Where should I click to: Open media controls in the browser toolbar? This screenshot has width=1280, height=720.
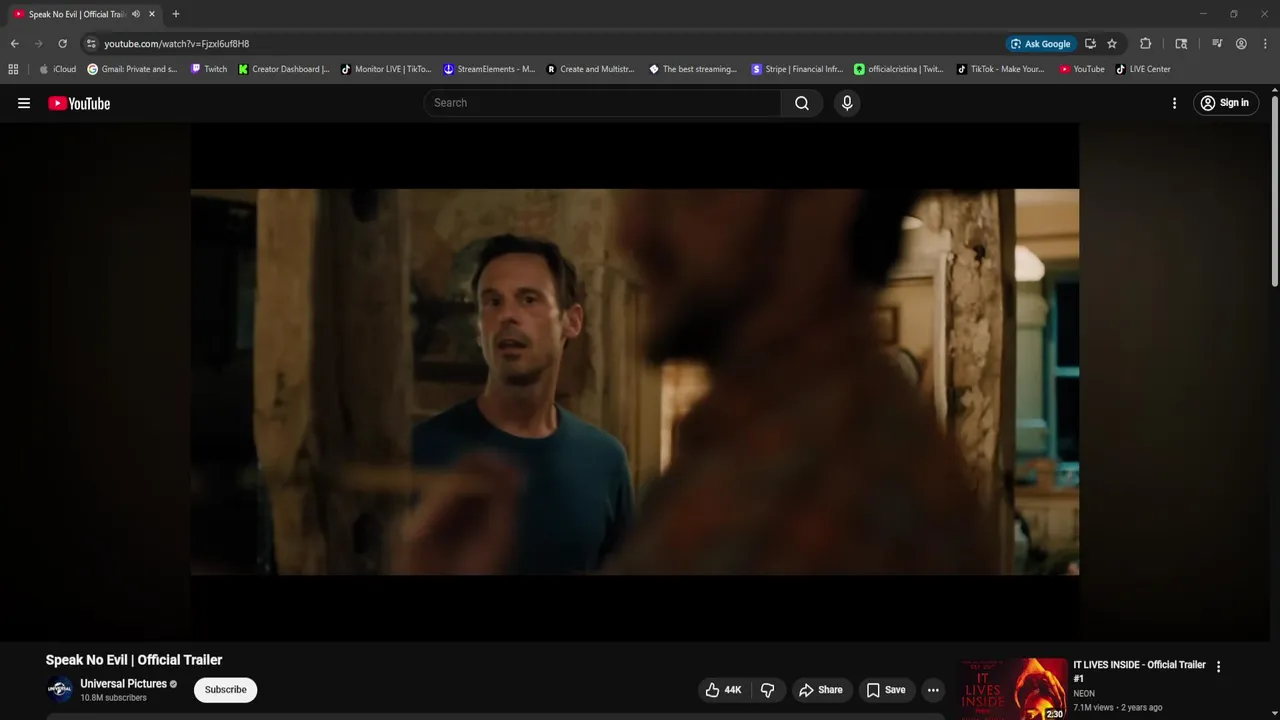1217,44
